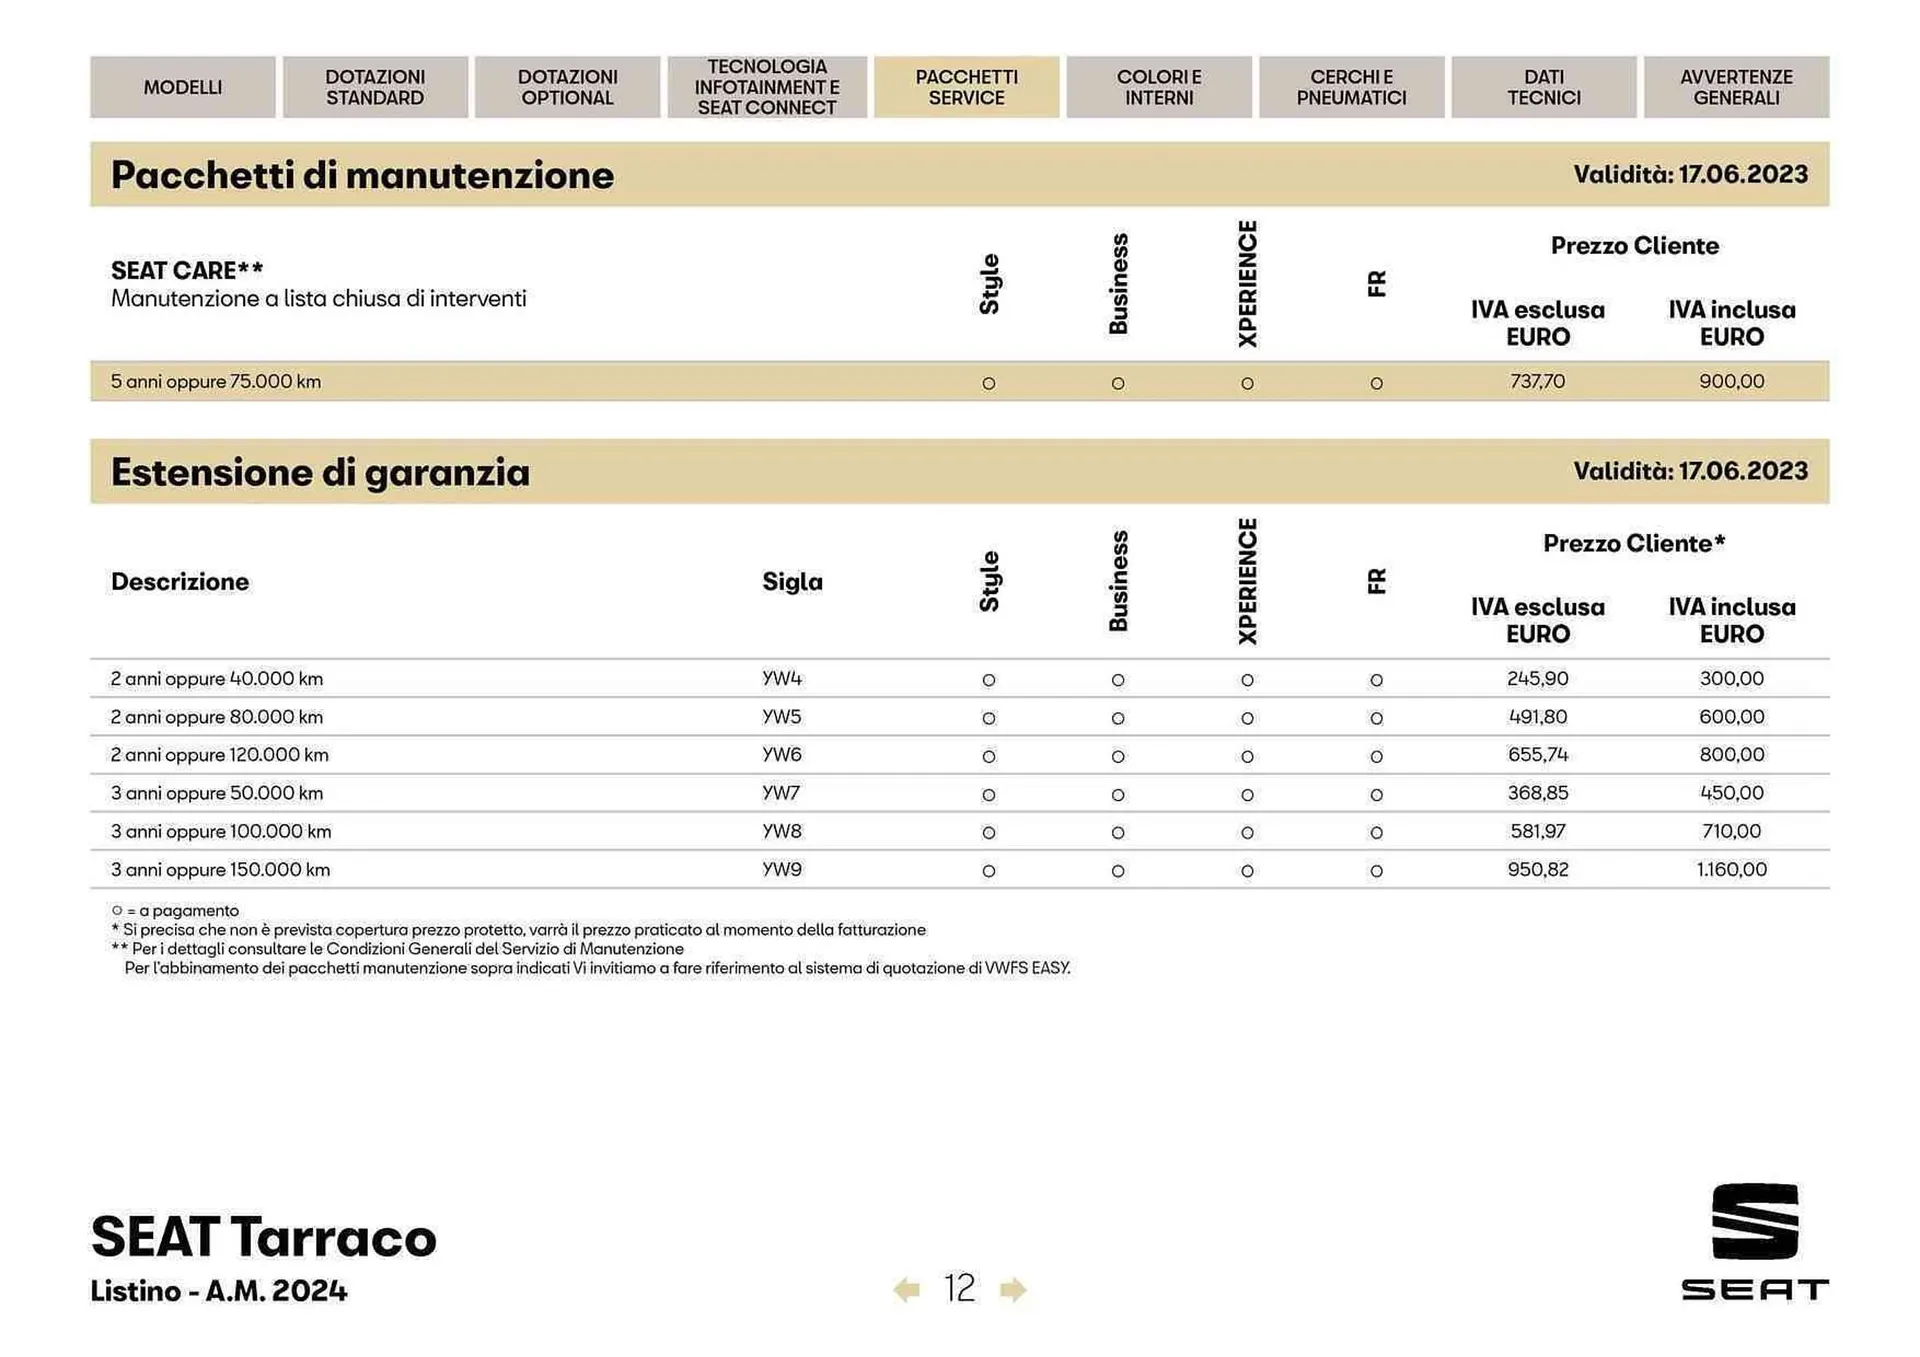The image size is (1920, 1357).
Task: Go to next page arrow
Action: (x=1013, y=1289)
